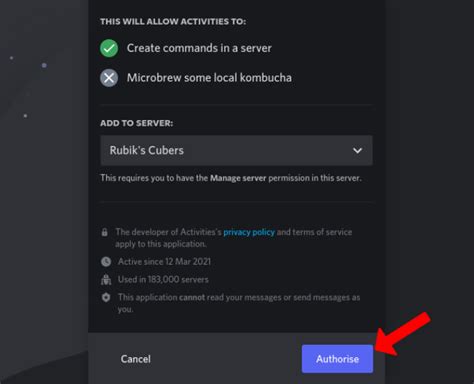Click the Add to Server heading
Viewport: 474px width, 384px height.
pos(137,123)
